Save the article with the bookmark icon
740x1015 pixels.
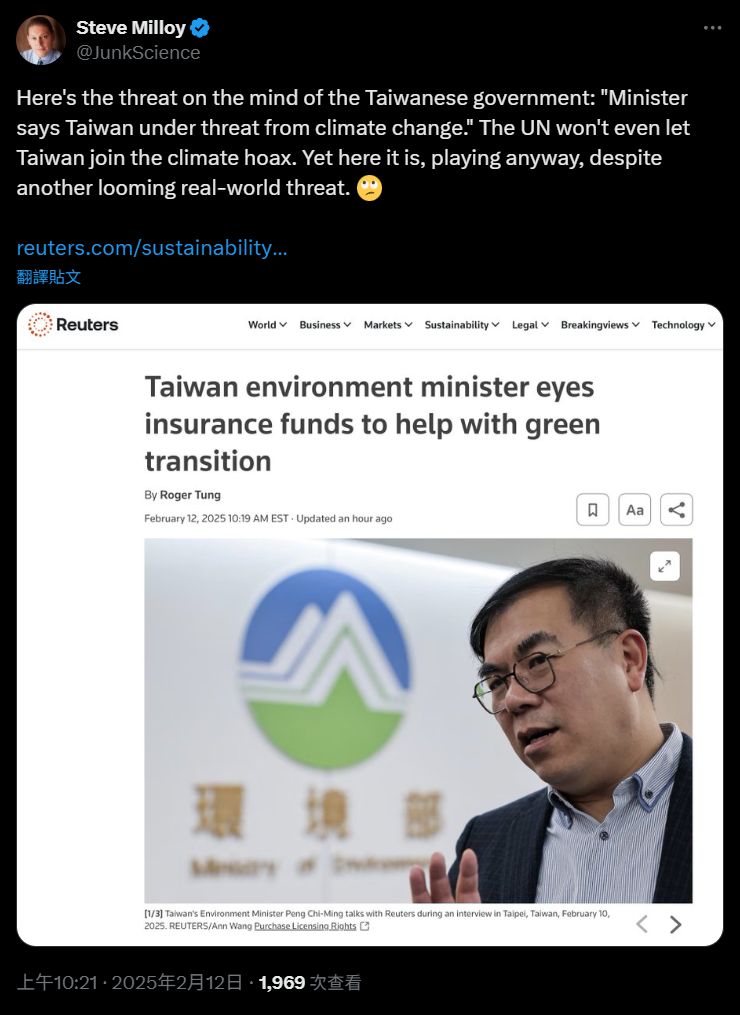(x=592, y=510)
